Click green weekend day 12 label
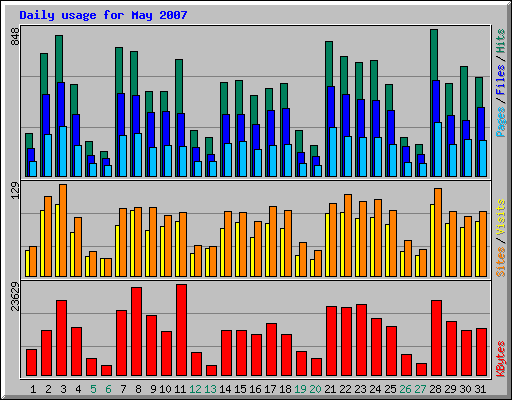 click(195, 389)
